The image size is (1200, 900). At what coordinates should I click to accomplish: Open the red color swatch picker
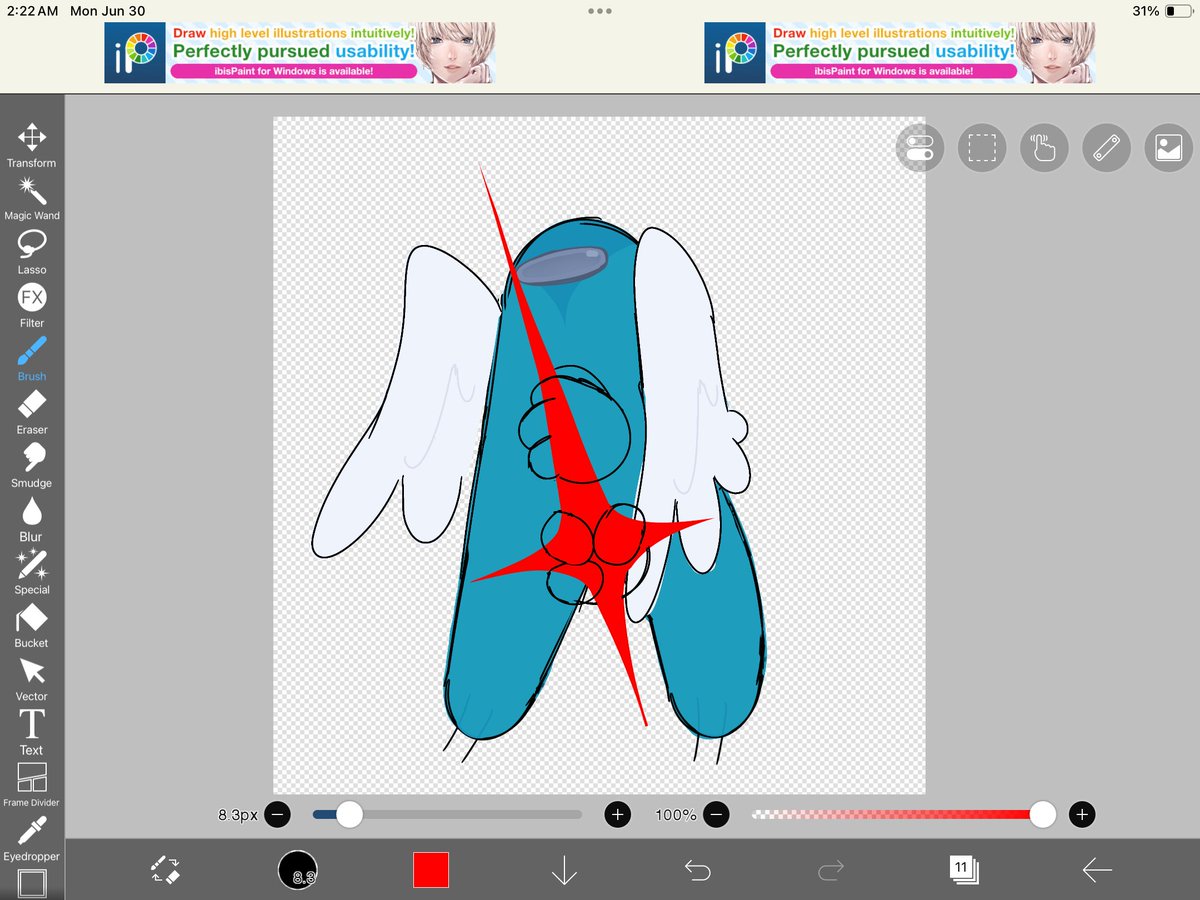[x=431, y=870]
